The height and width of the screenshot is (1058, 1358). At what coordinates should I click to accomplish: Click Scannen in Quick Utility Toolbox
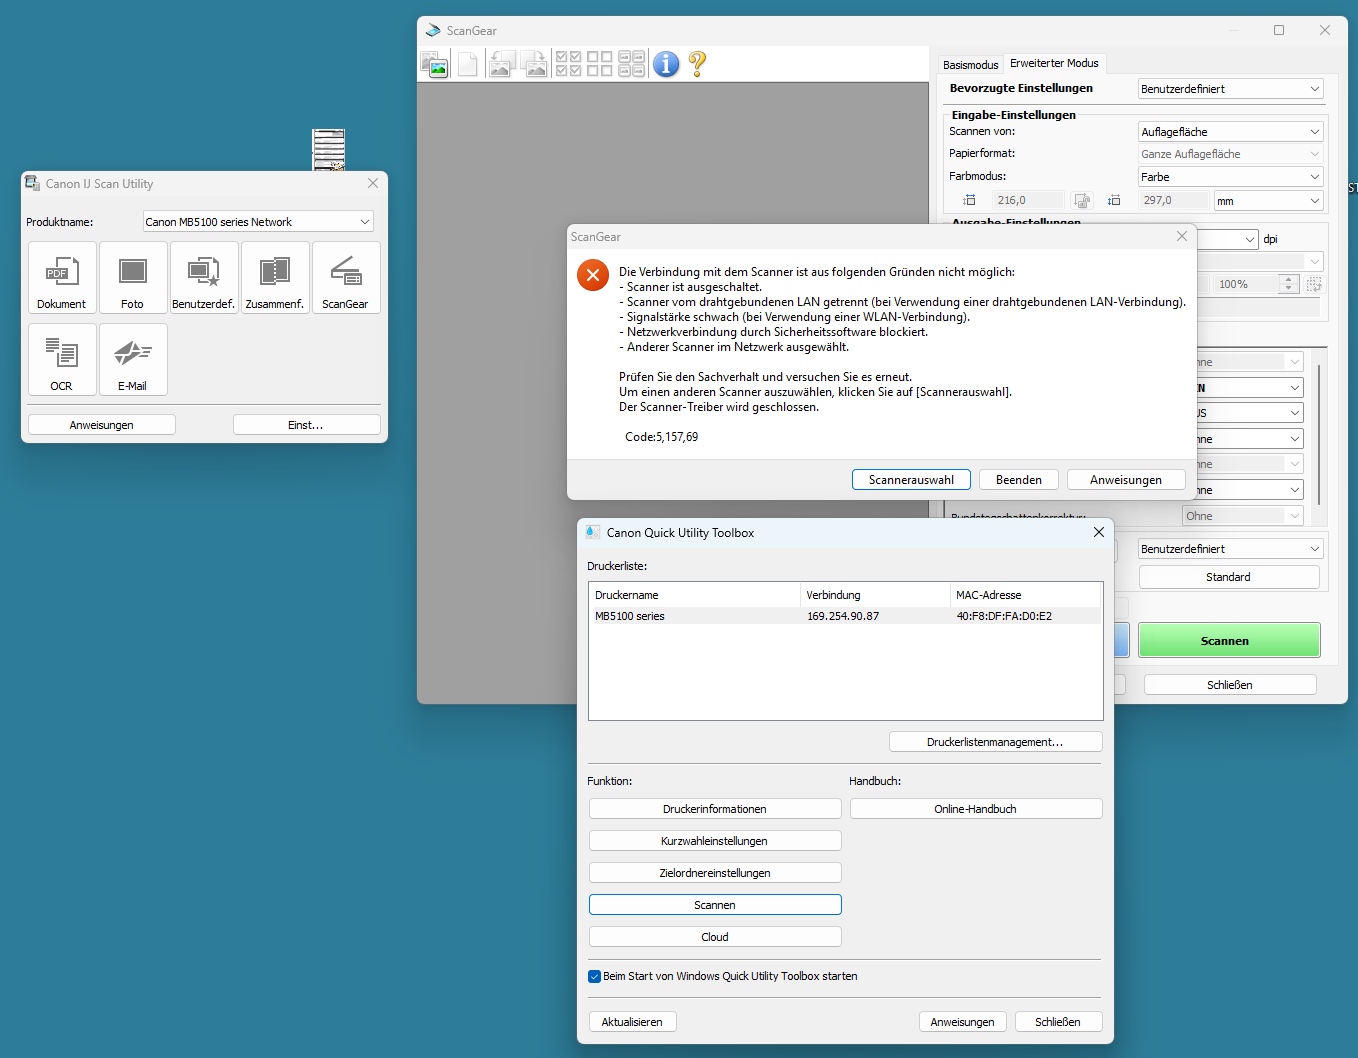click(715, 905)
